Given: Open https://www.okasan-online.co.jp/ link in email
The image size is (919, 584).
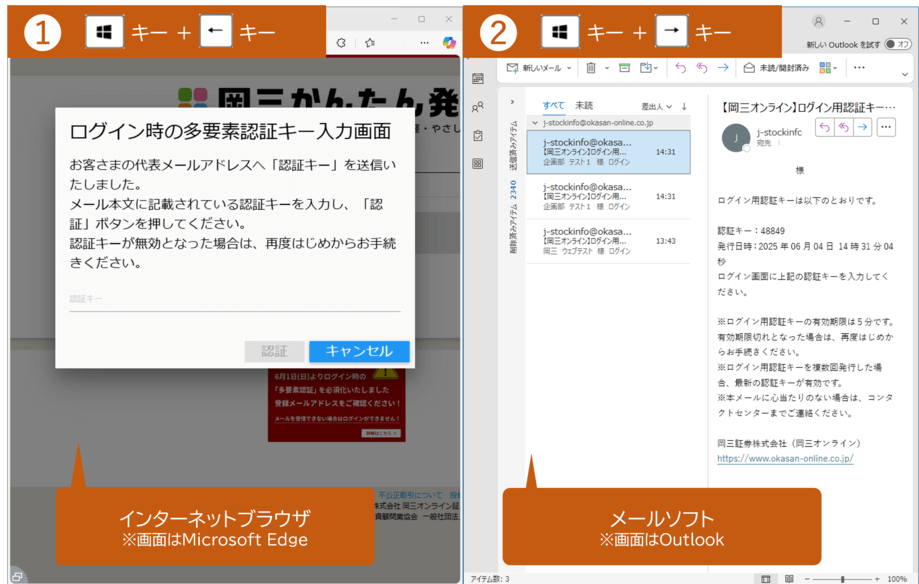Looking at the screenshot, I should tap(785, 459).
